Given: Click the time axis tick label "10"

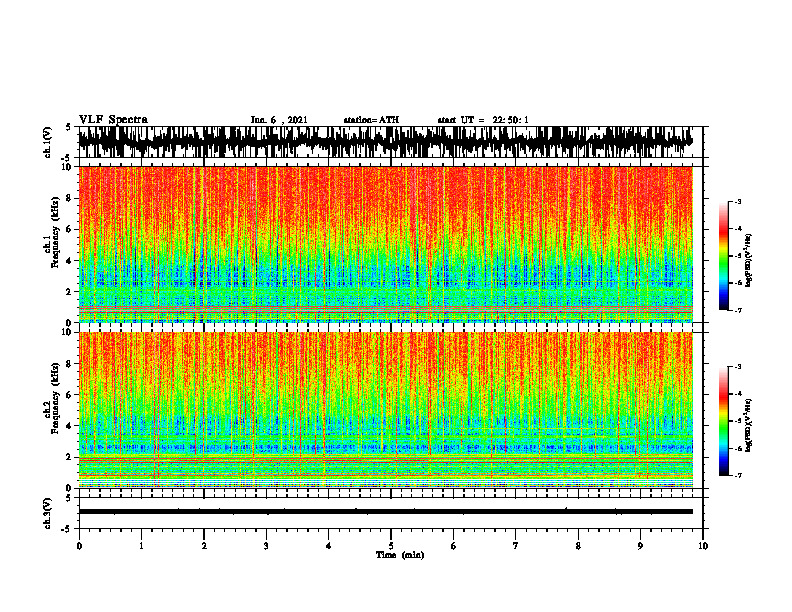Looking at the screenshot, I should coord(703,546).
